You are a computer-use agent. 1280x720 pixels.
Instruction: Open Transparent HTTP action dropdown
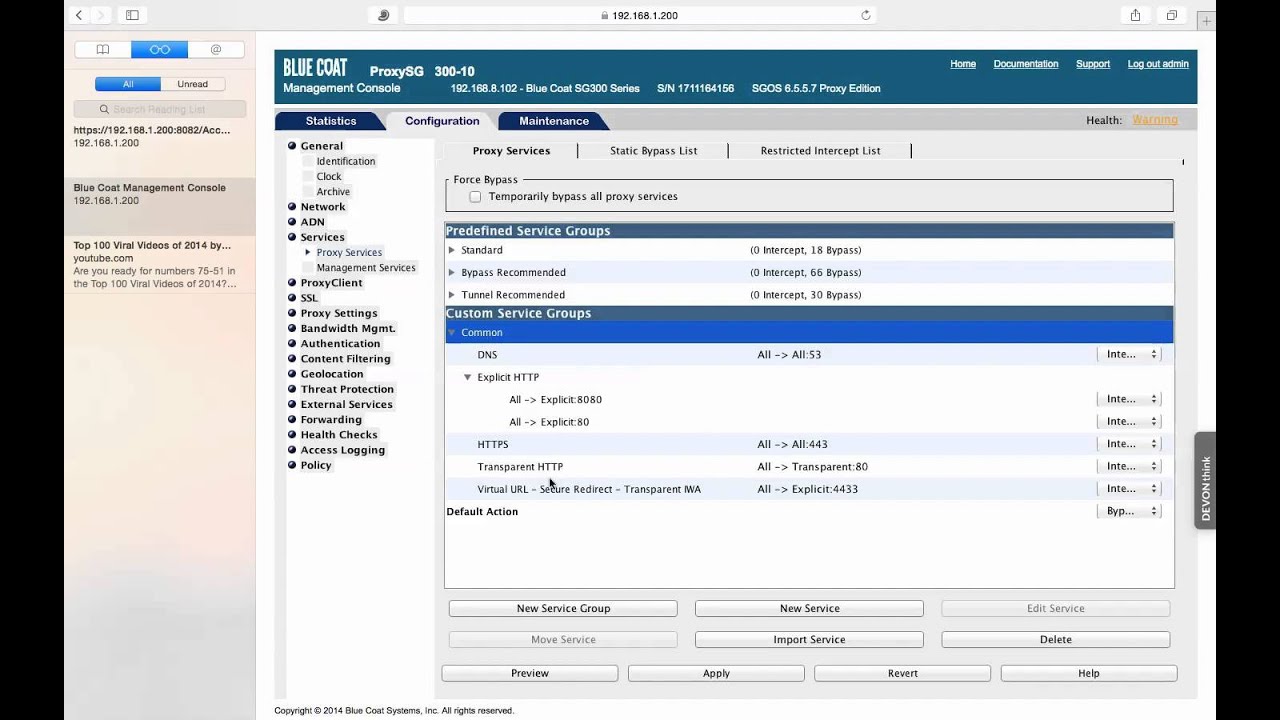1129,466
